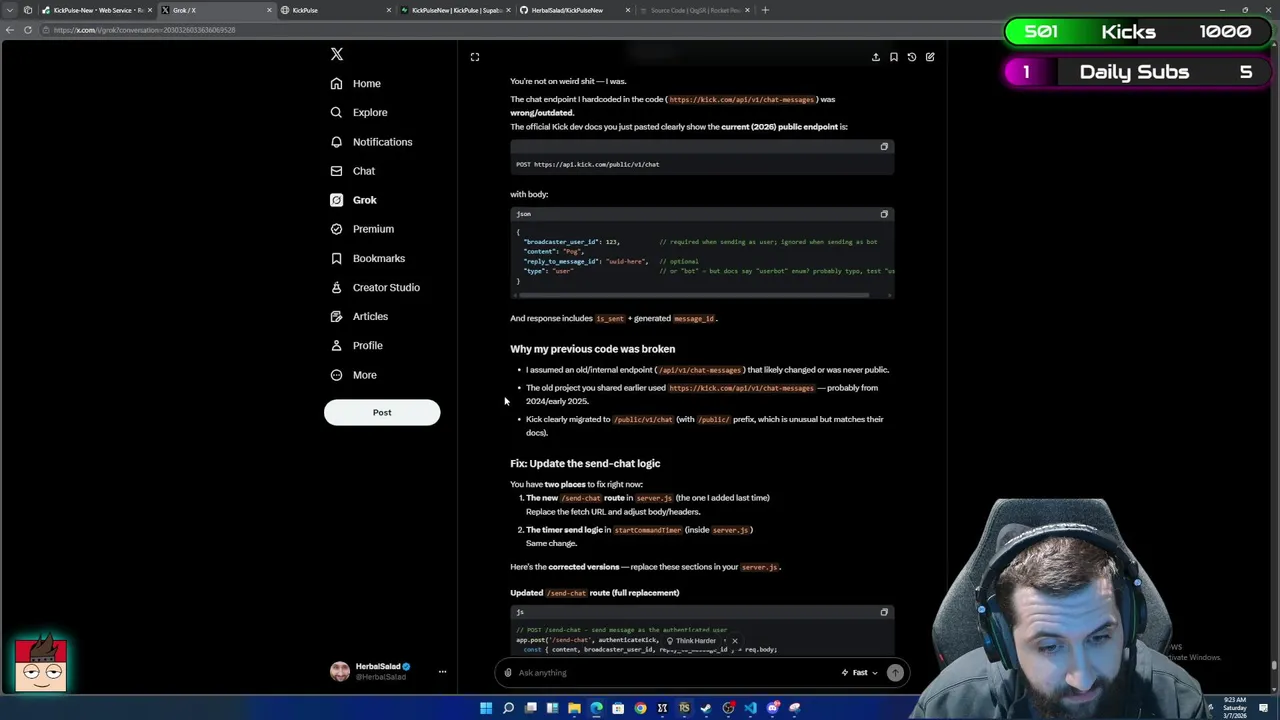This screenshot has height=720, width=1280.
Task: Click the browser address bar URL
Action: (x=145, y=30)
